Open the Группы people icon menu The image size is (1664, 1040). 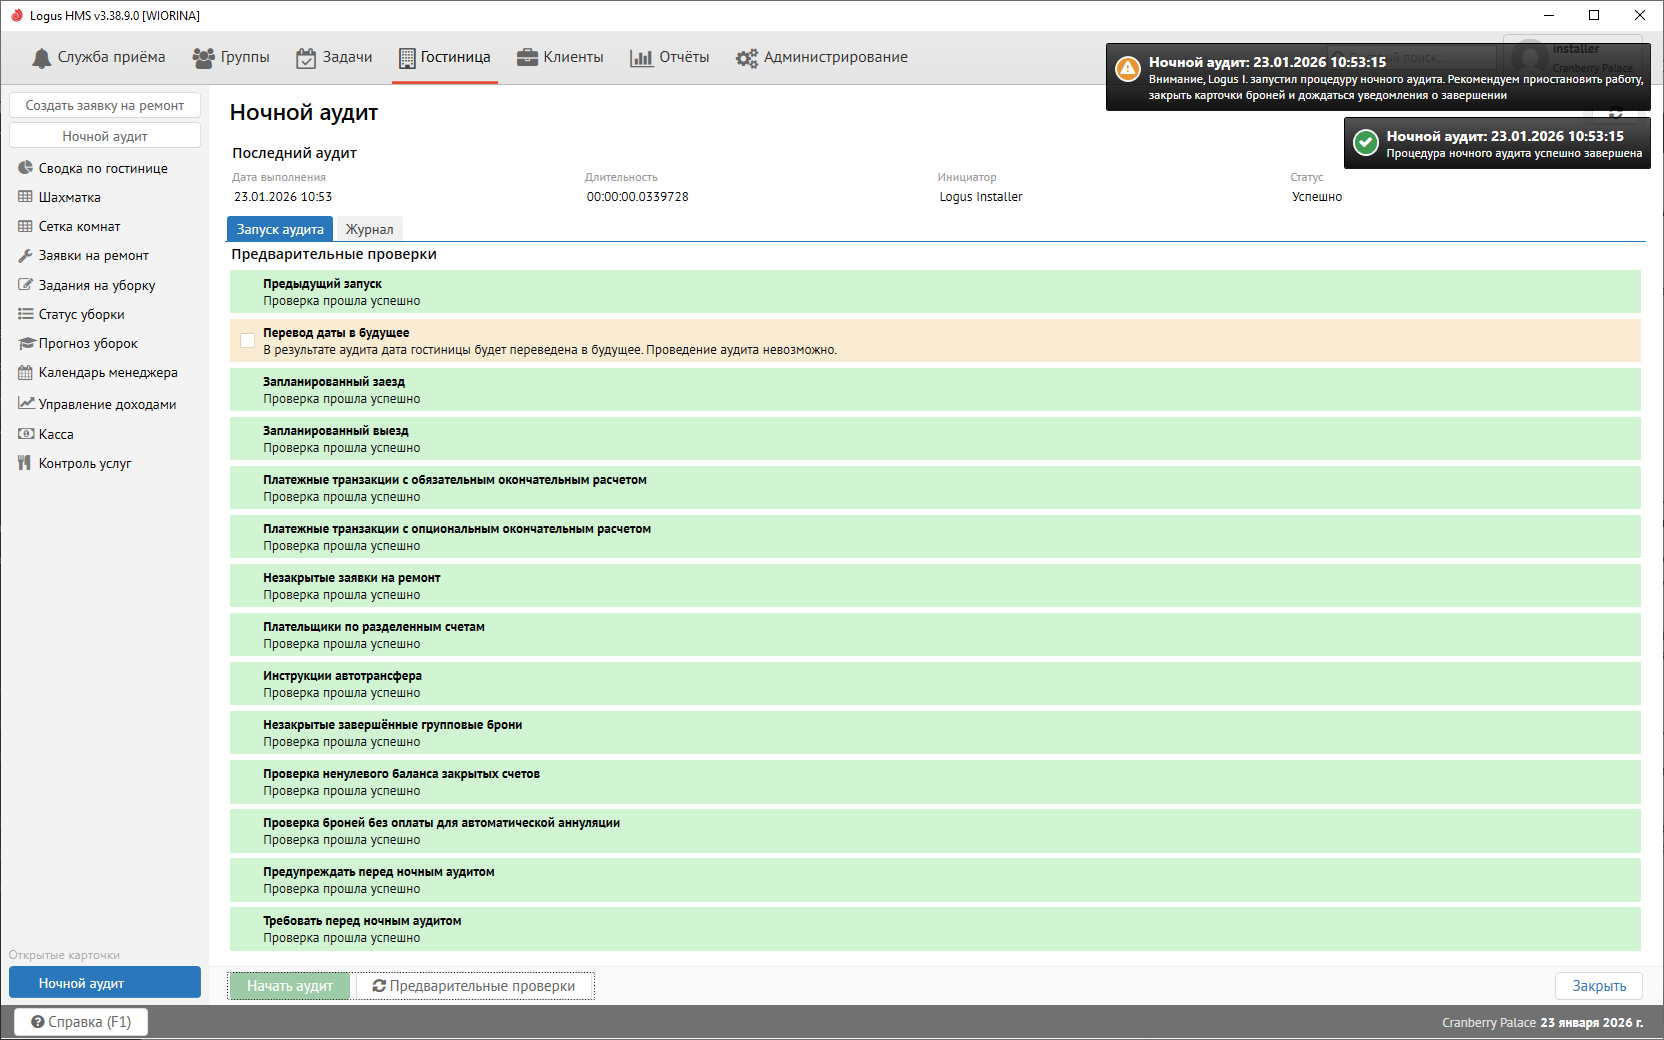[203, 58]
